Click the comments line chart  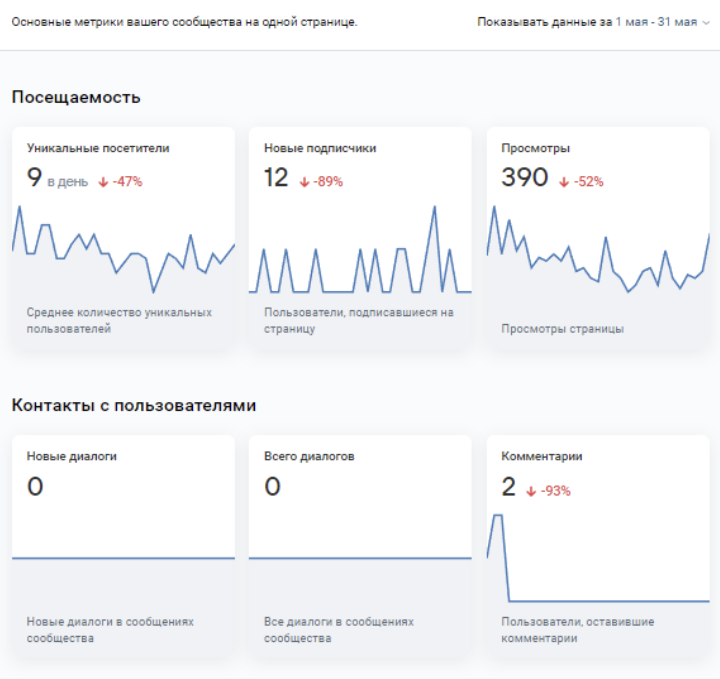click(597, 570)
